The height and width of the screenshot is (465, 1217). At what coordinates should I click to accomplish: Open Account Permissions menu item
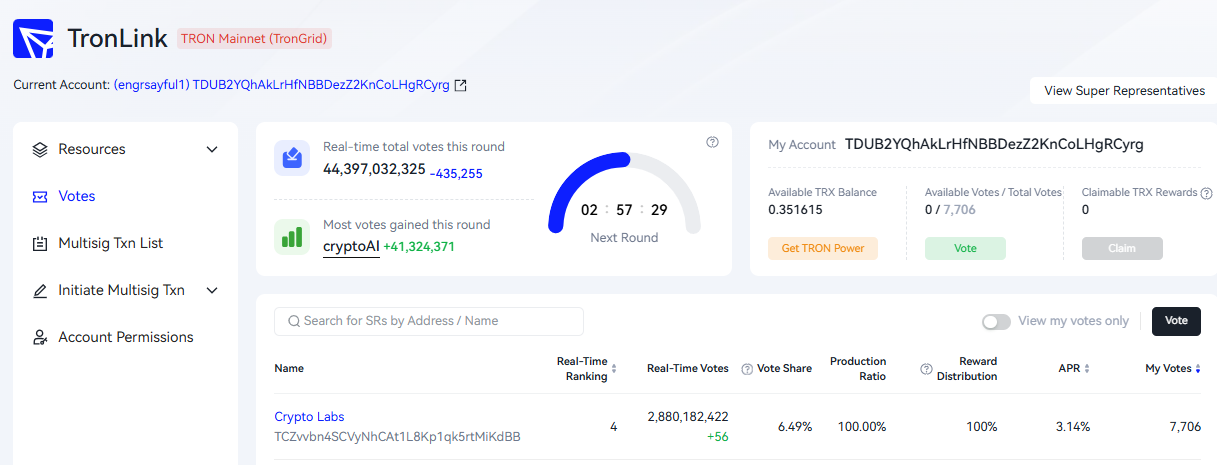pyautogui.click(x=125, y=337)
